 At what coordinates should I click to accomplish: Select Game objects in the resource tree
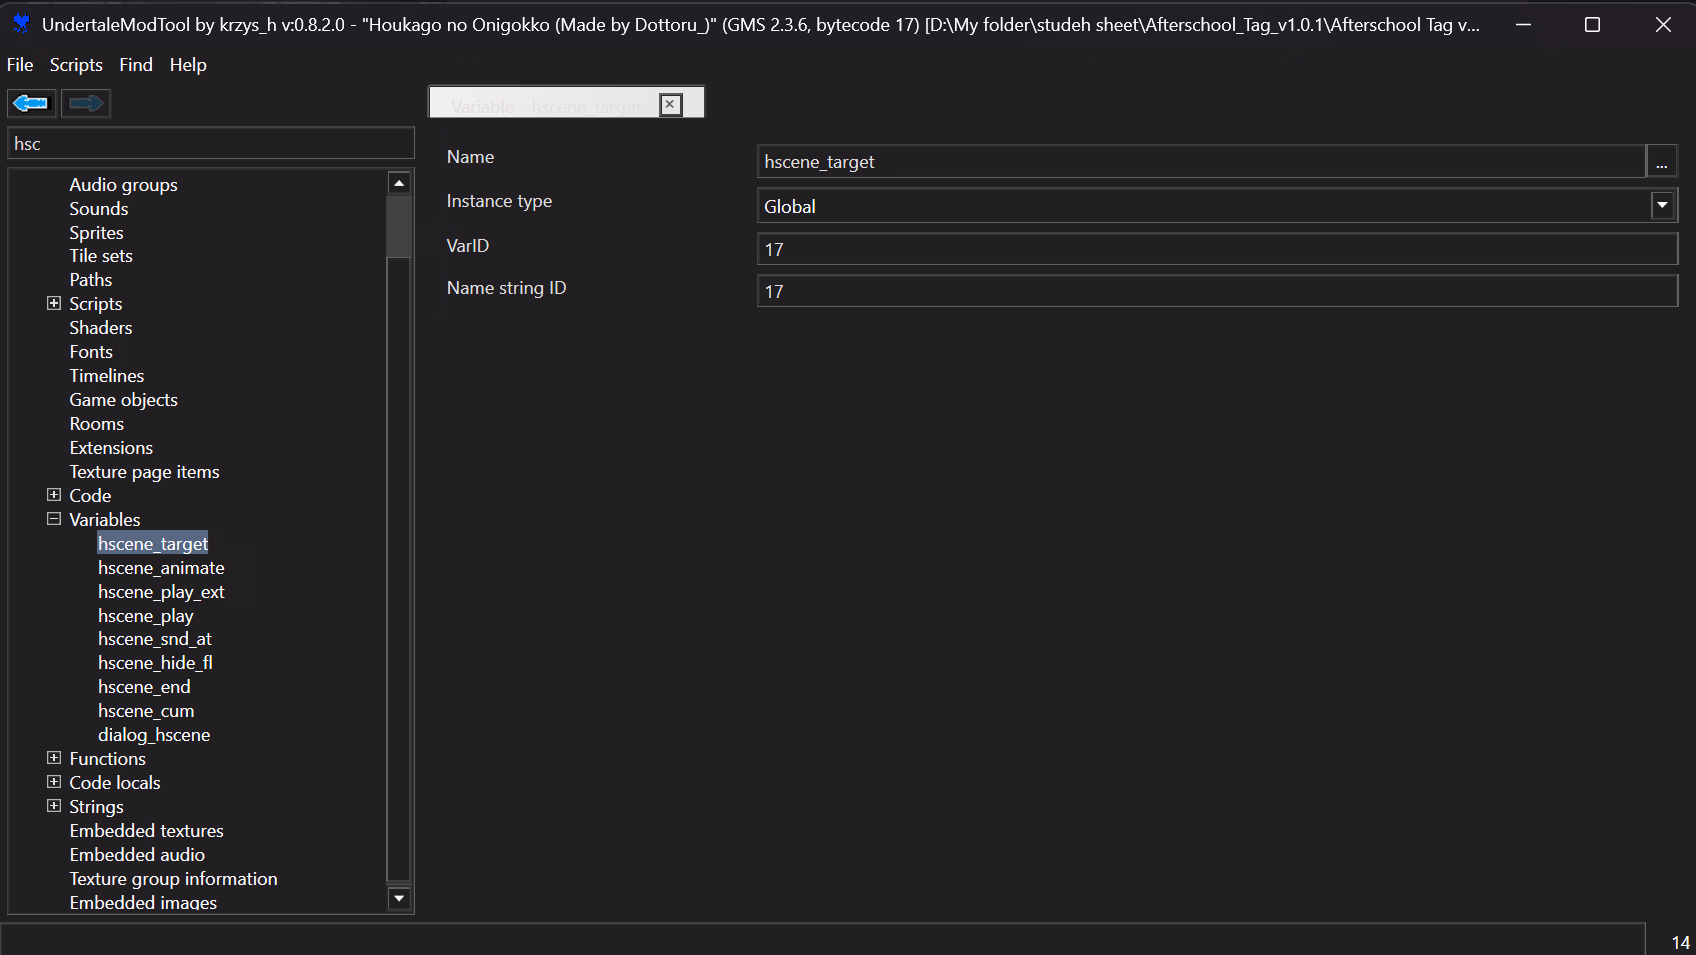[123, 400]
